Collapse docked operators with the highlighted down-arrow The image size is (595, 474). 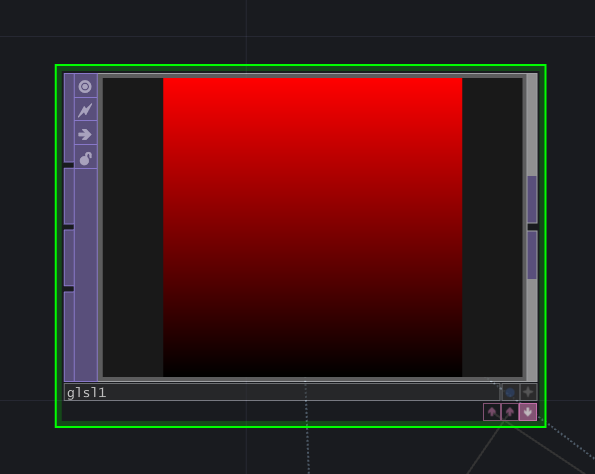(528, 412)
